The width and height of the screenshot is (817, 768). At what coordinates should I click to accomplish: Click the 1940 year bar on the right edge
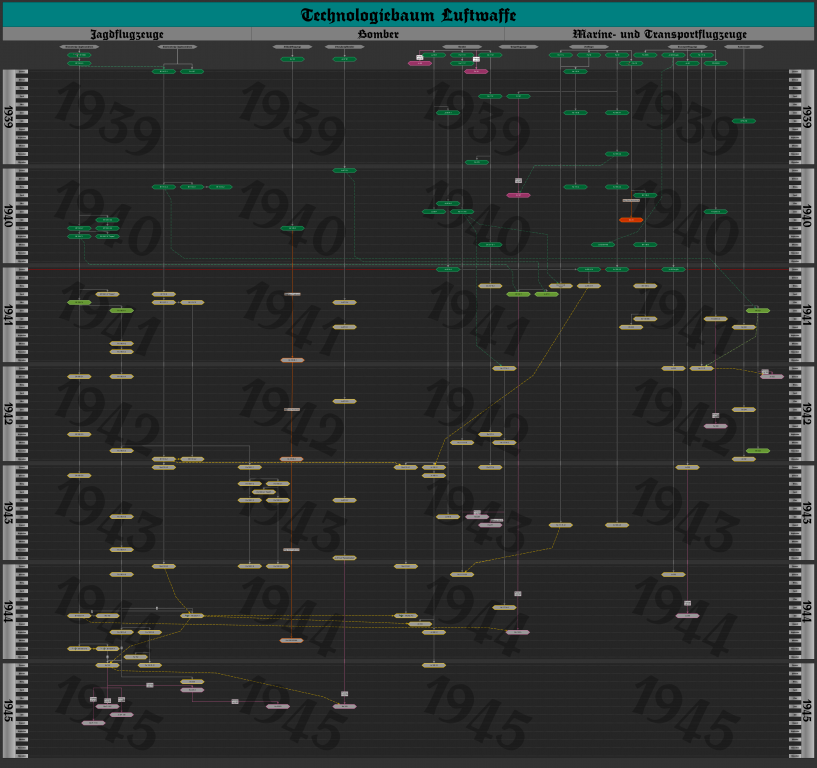pyautogui.click(x=807, y=216)
